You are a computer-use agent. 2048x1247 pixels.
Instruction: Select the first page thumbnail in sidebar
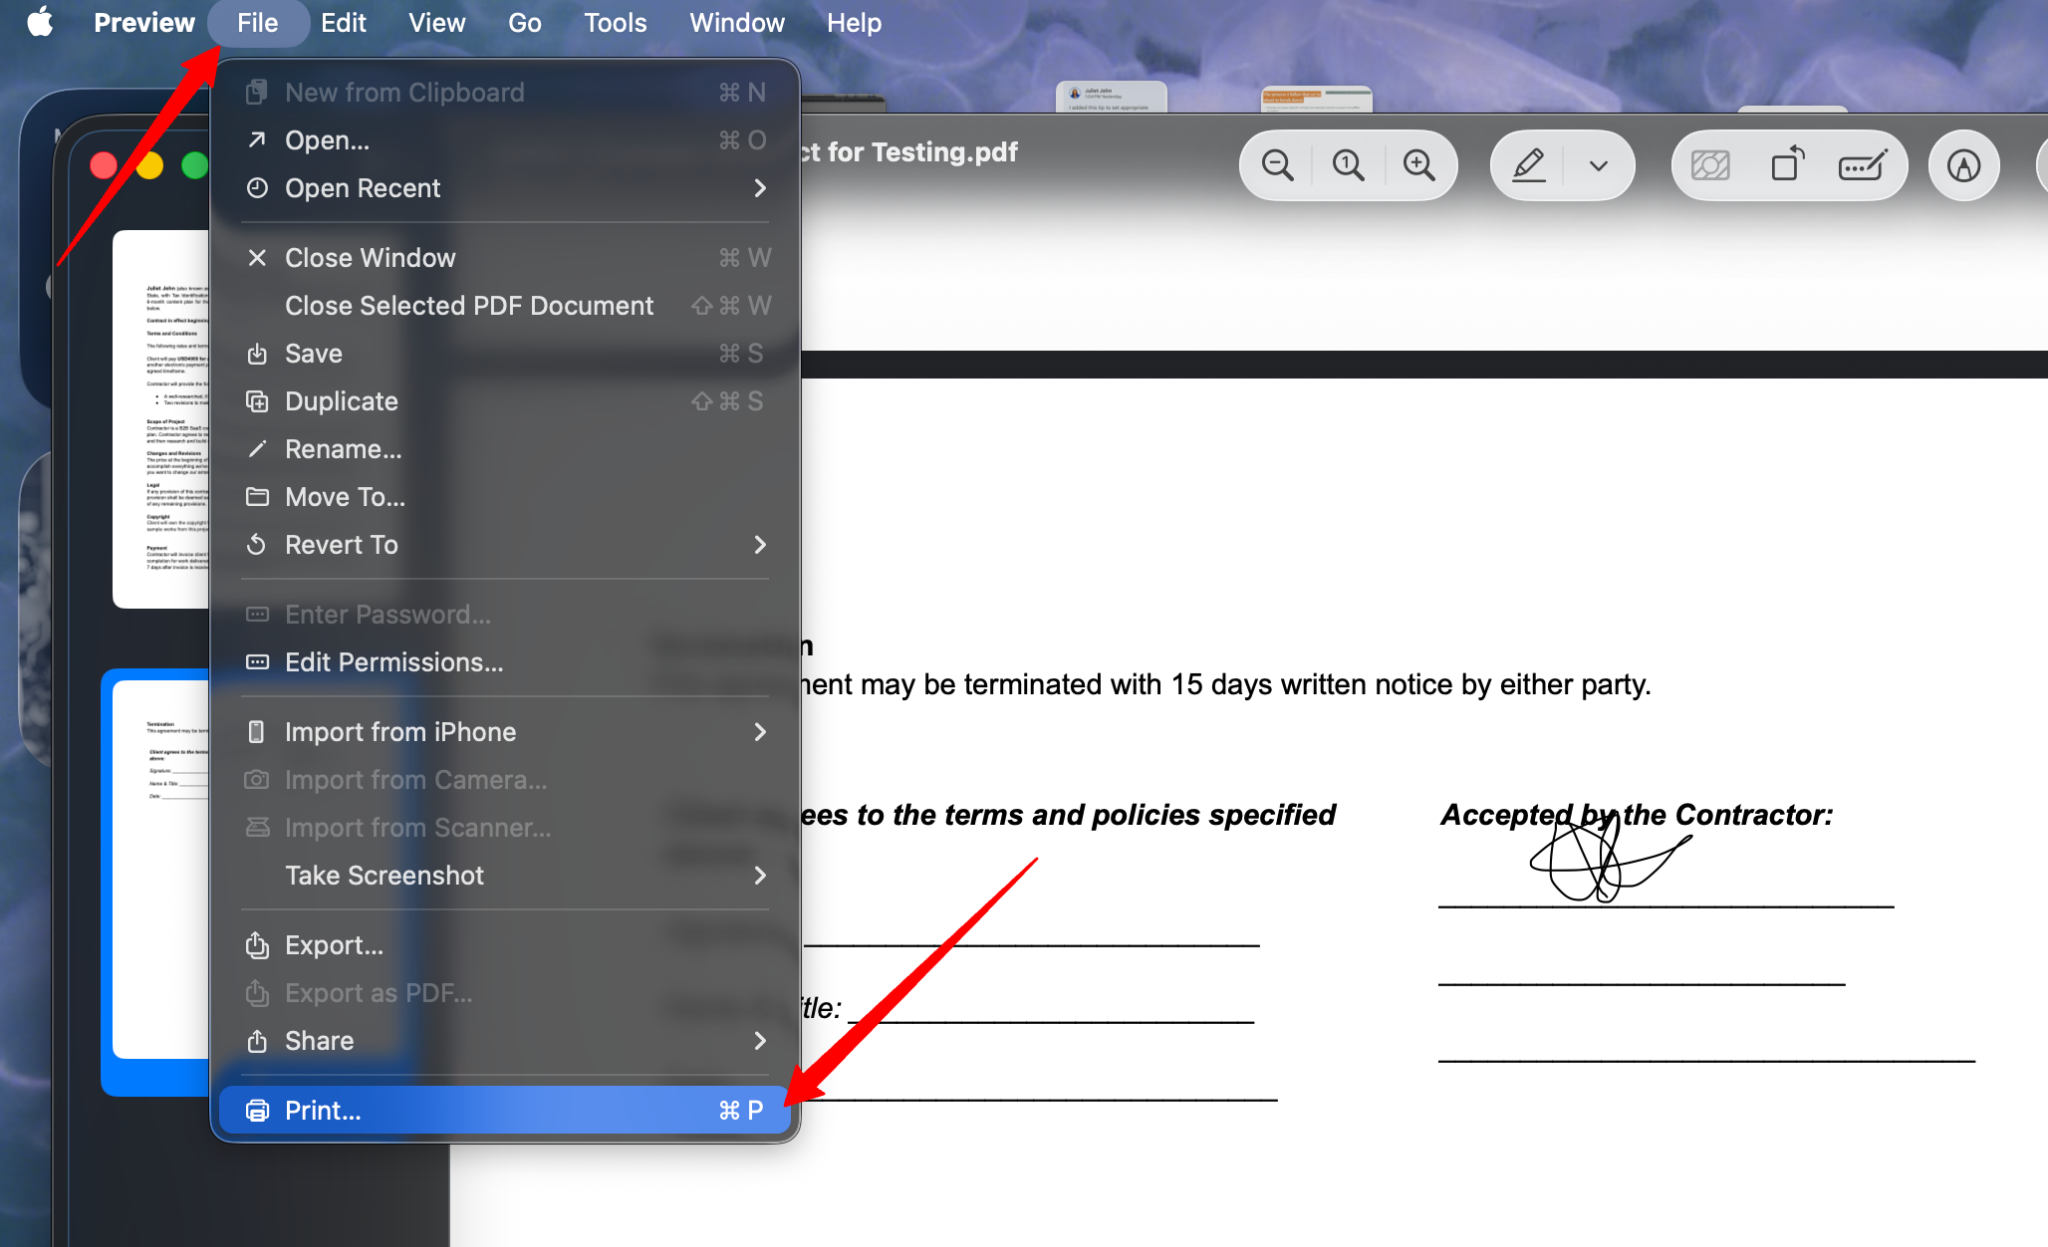(161, 418)
